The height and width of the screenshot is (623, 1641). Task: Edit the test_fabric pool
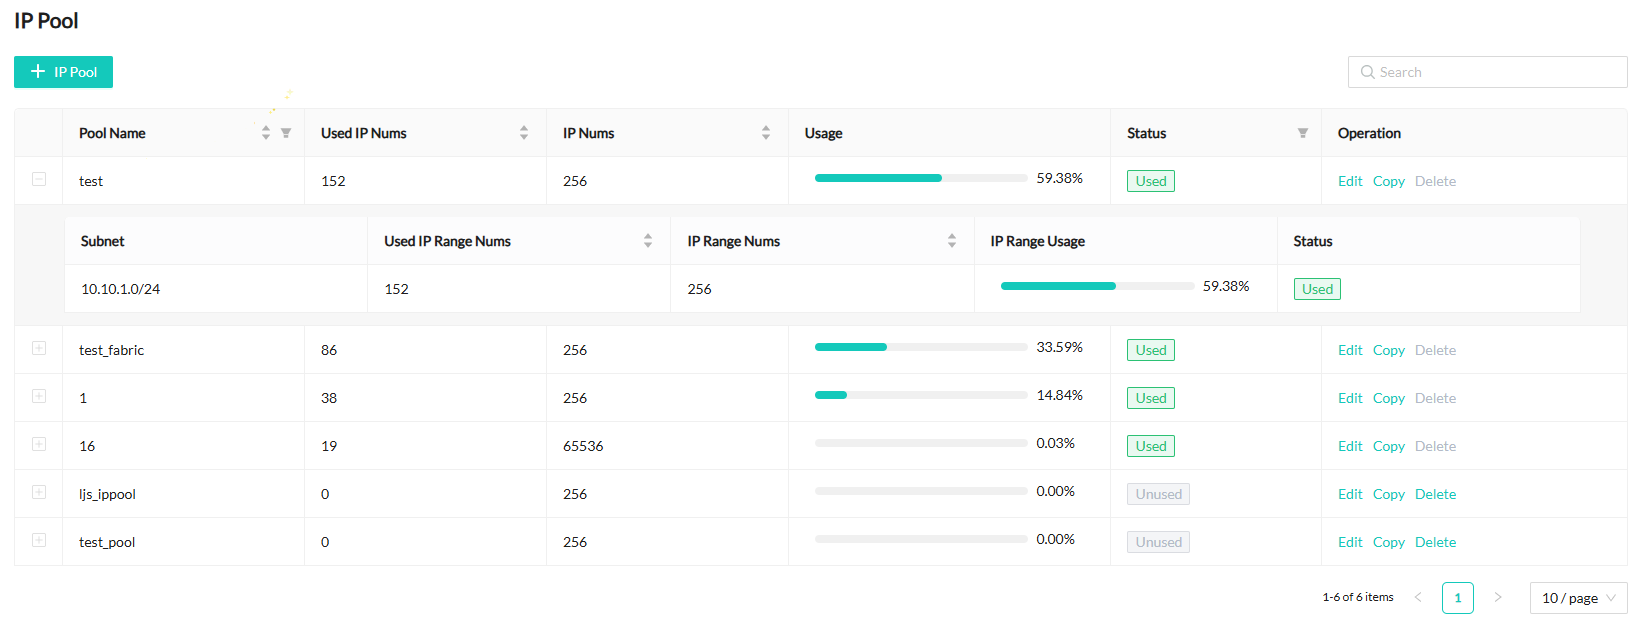(x=1350, y=350)
